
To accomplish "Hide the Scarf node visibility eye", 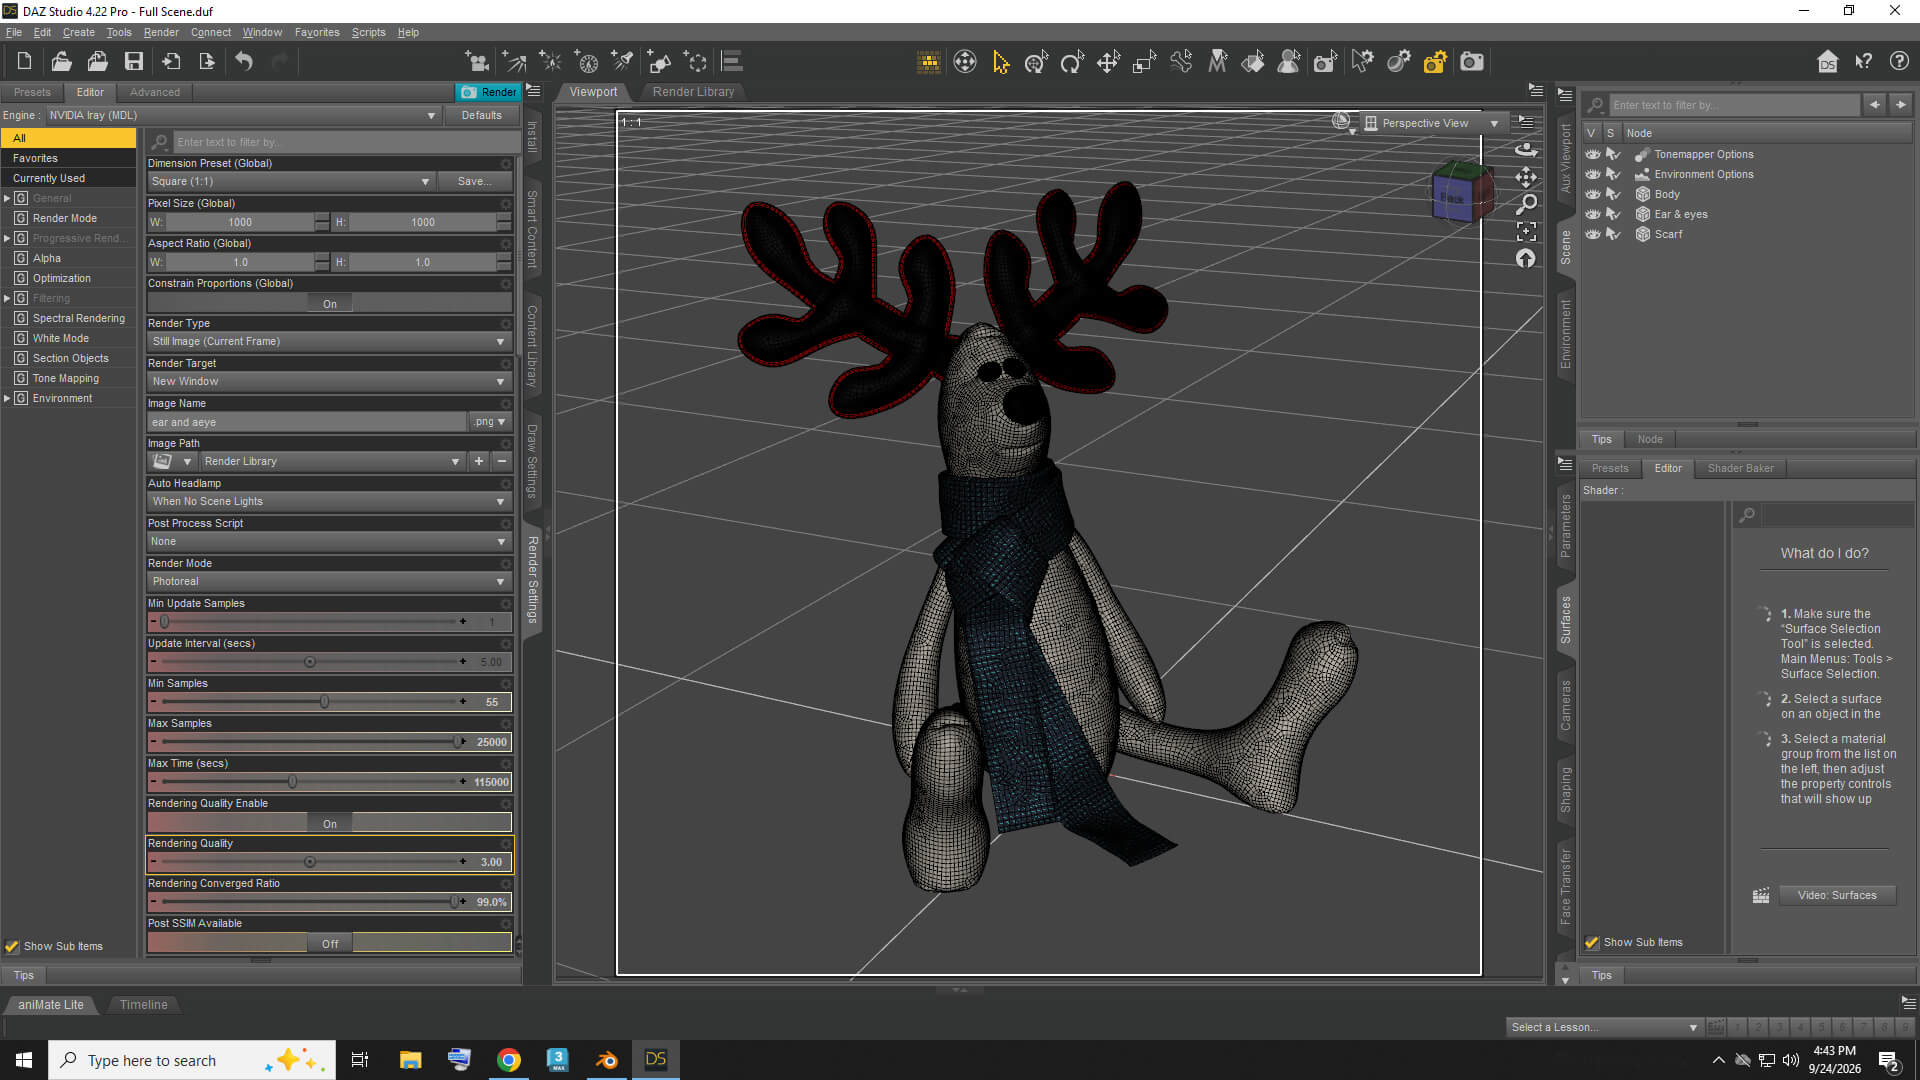I will point(1593,234).
